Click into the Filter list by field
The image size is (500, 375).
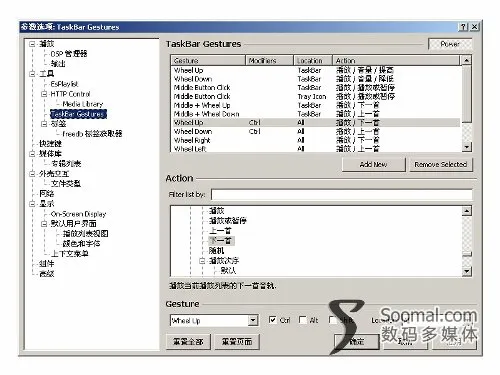pos(342,194)
